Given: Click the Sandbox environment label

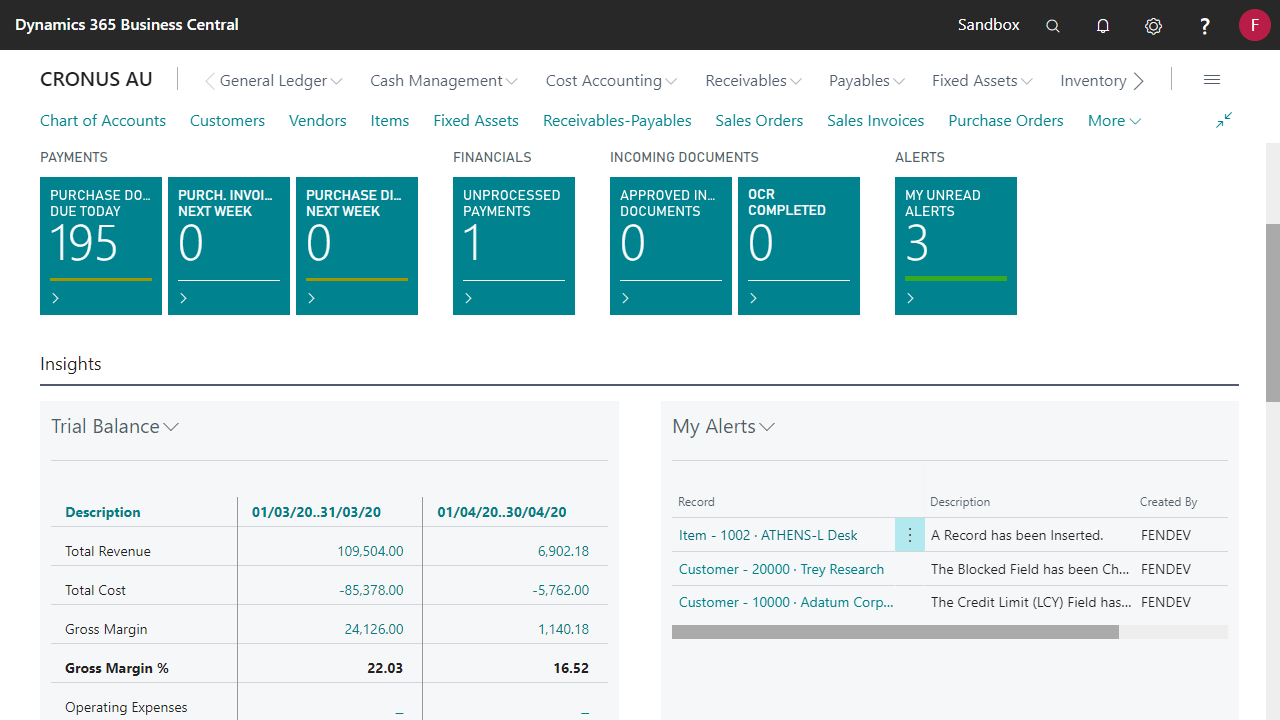Looking at the screenshot, I should point(989,25).
